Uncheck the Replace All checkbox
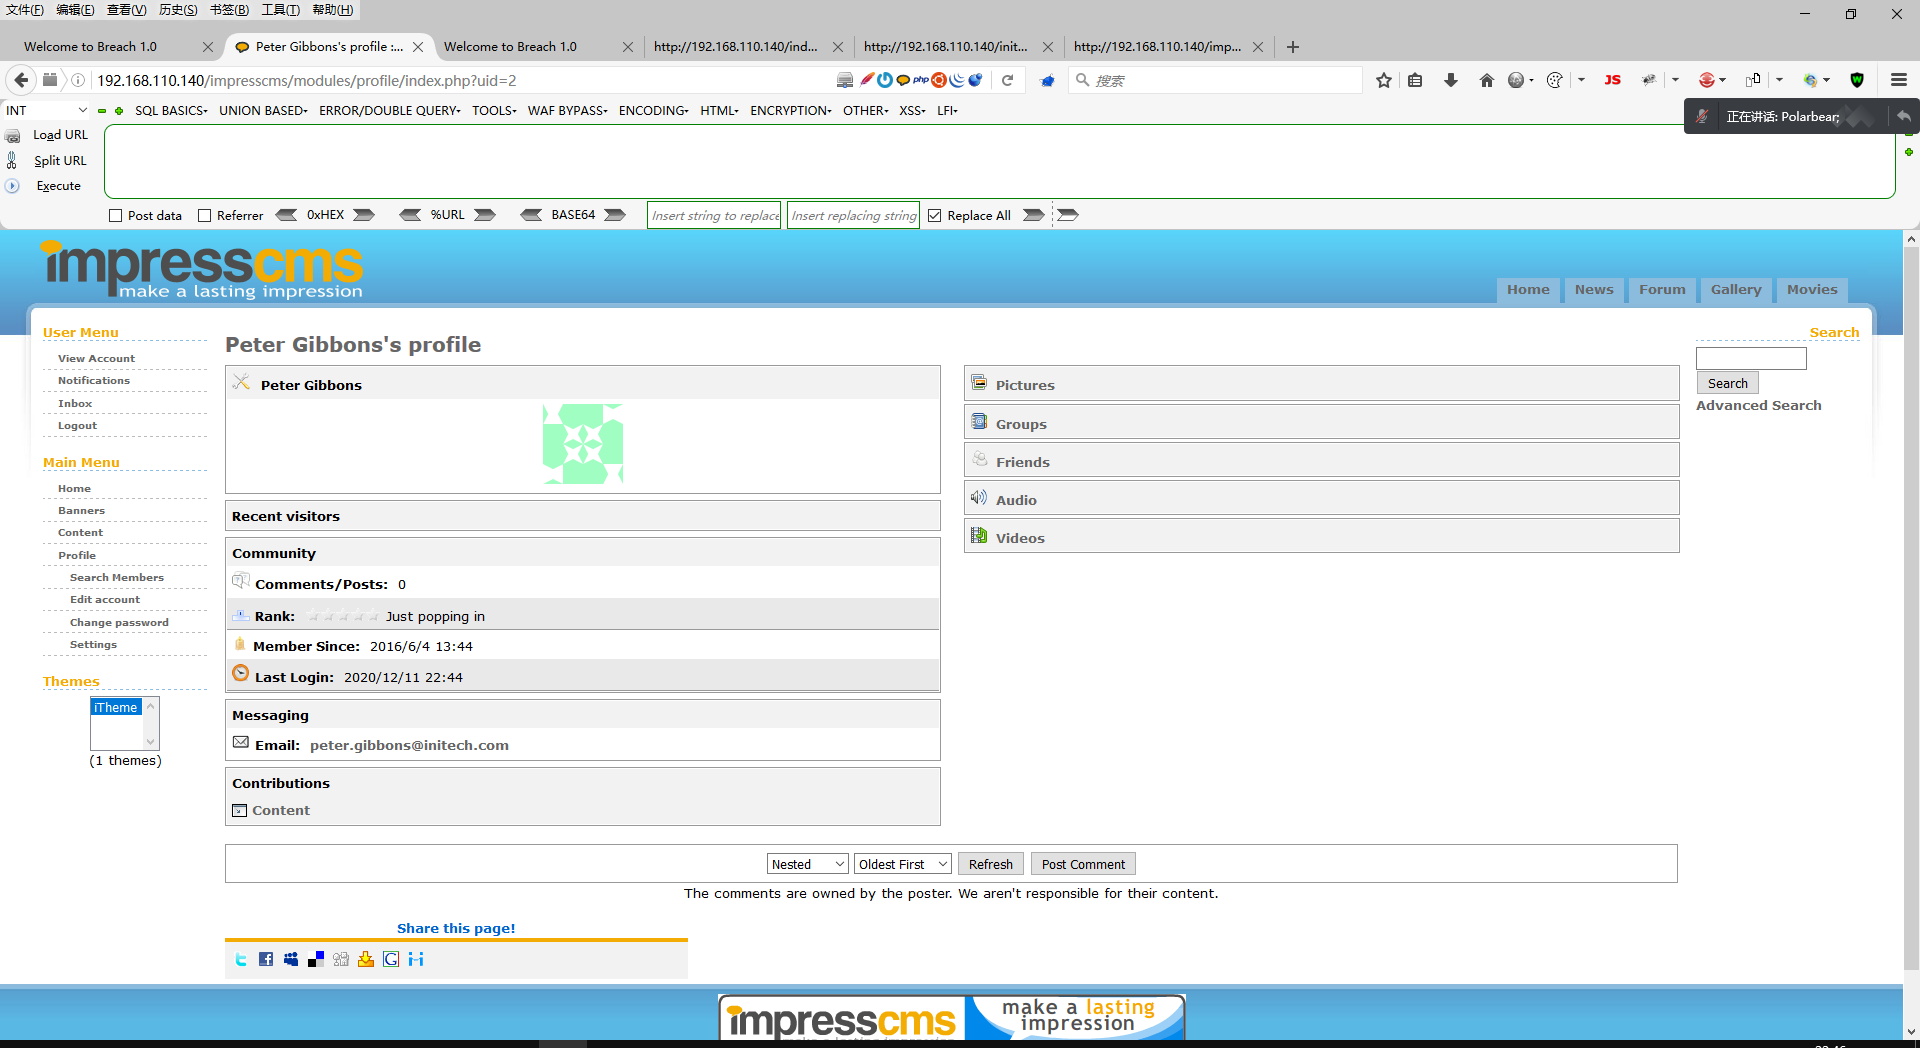 click(935, 216)
